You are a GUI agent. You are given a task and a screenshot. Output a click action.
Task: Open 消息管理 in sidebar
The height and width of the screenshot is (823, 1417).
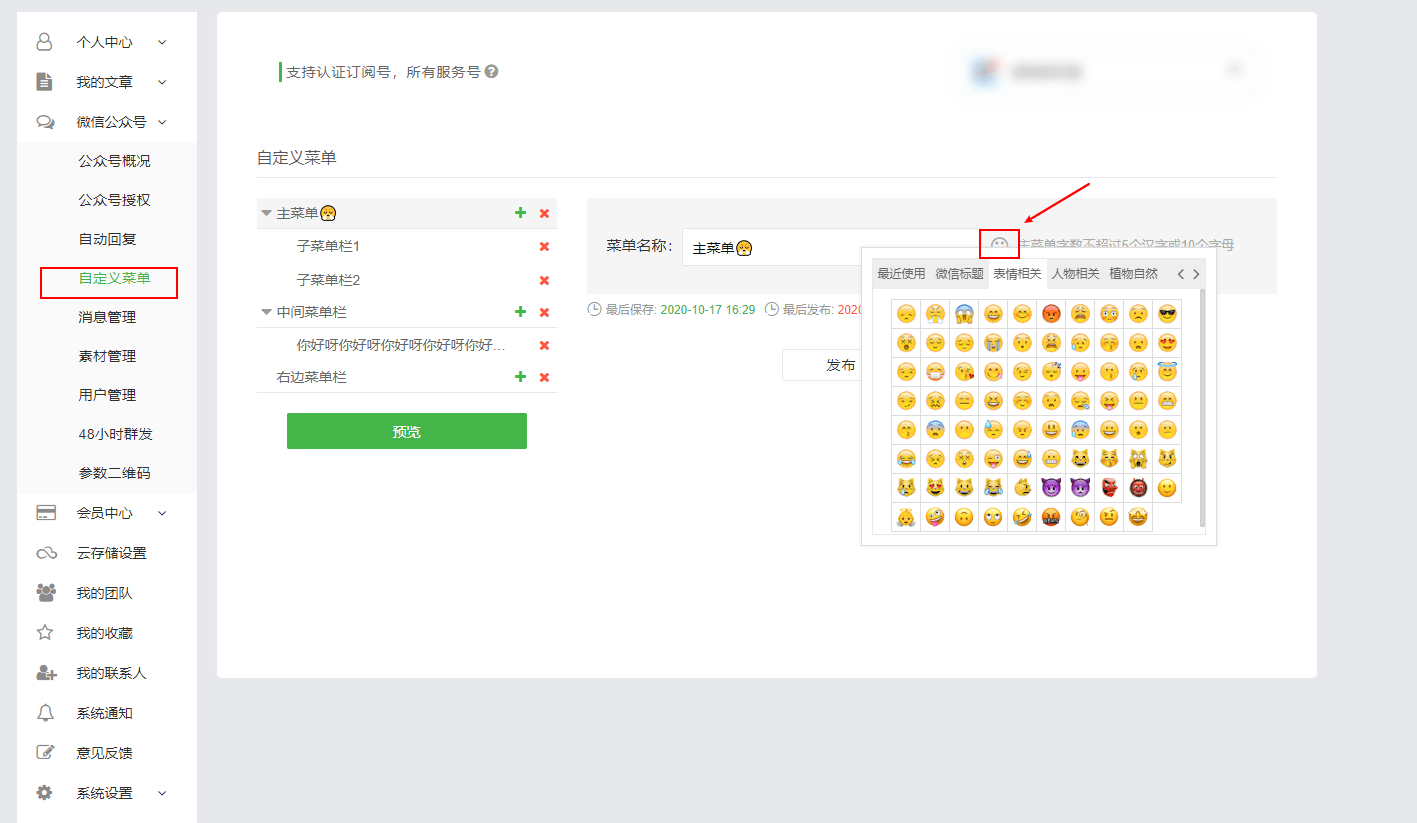107,317
